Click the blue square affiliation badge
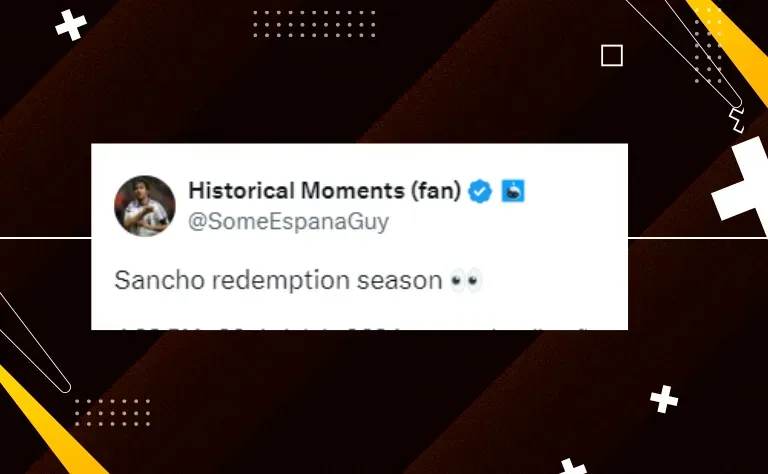Screen dimensions: 768x474 tap(513, 191)
